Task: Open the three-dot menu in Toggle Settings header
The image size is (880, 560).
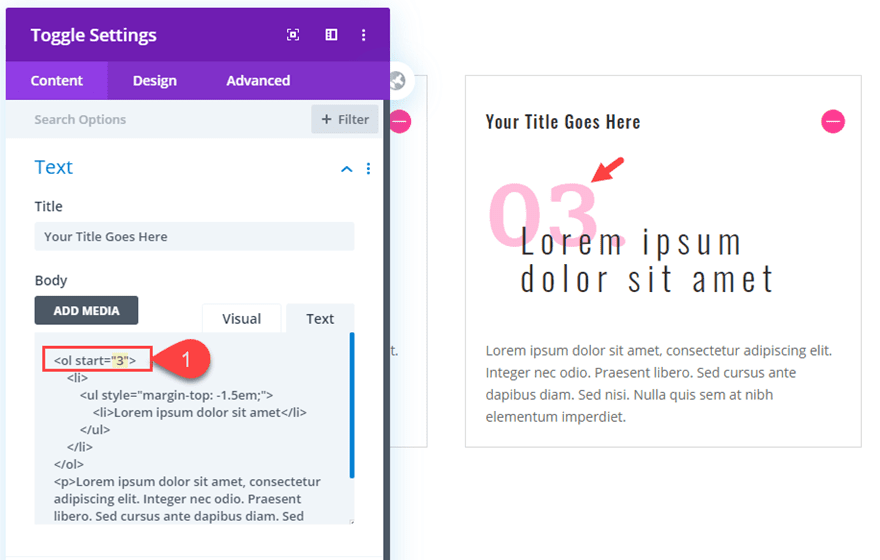Action: coord(364,35)
